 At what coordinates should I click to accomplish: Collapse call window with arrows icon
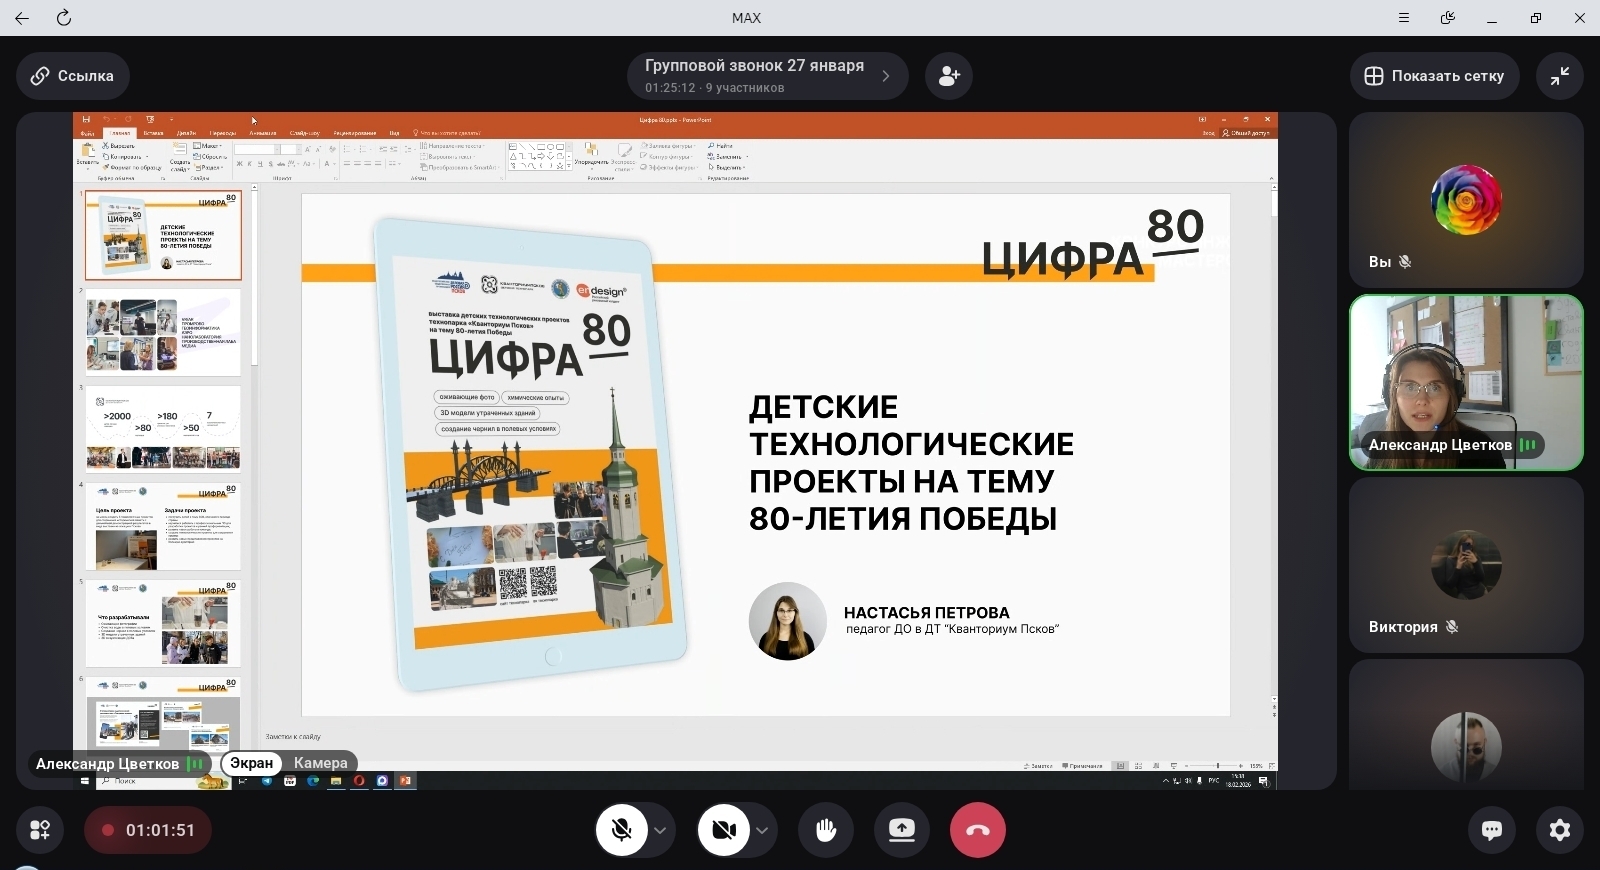click(1559, 76)
